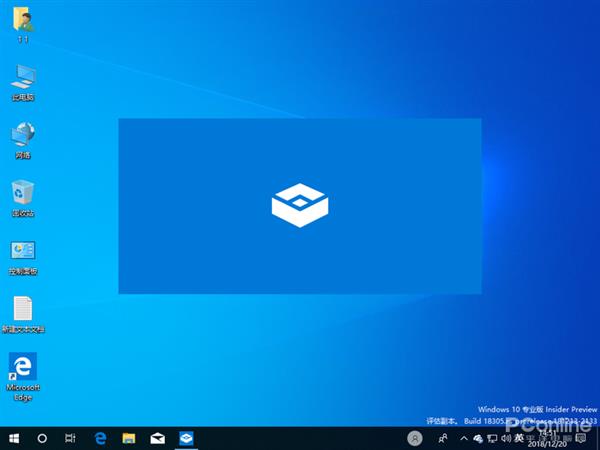Viewport: 600px width, 450px height.
Task: Switch input language via 英 indicator
Action: [519, 438]
